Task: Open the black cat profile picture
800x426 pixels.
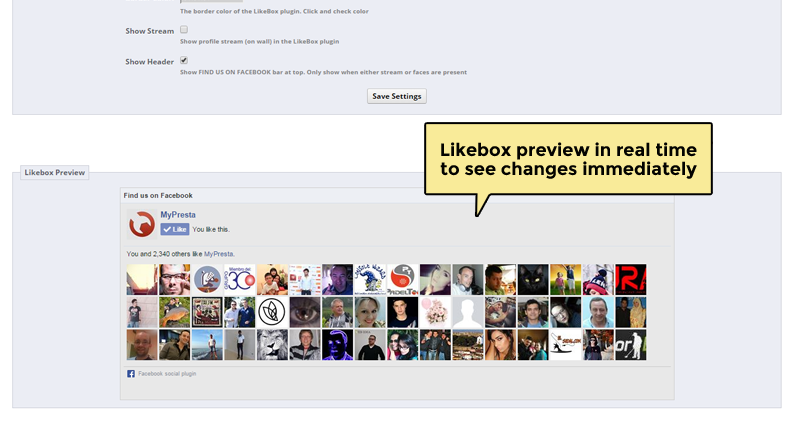Action: click(x=533, y=280)
